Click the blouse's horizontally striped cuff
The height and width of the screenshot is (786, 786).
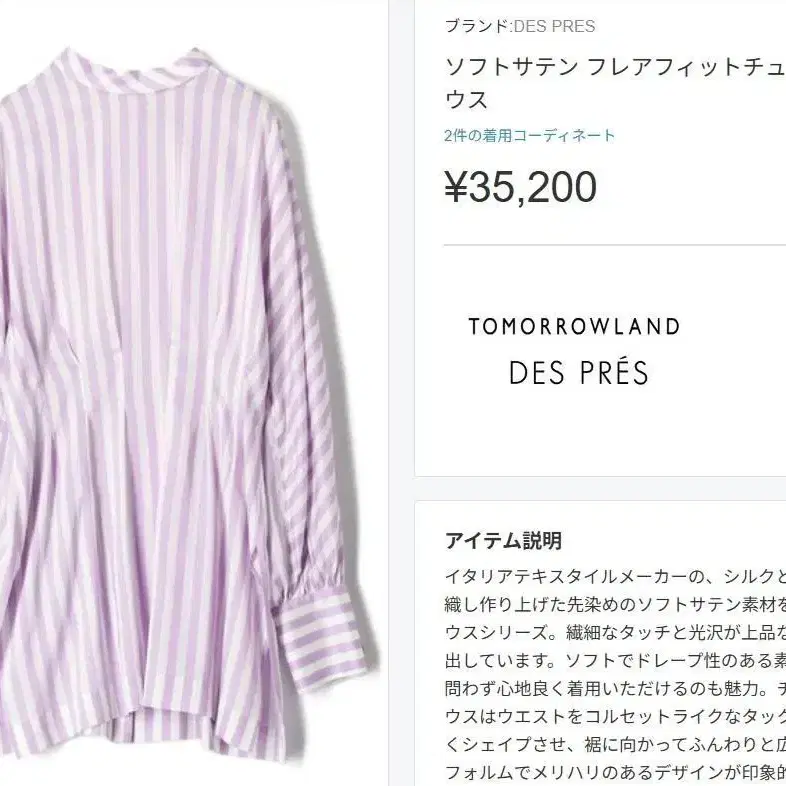click(321, 637)
